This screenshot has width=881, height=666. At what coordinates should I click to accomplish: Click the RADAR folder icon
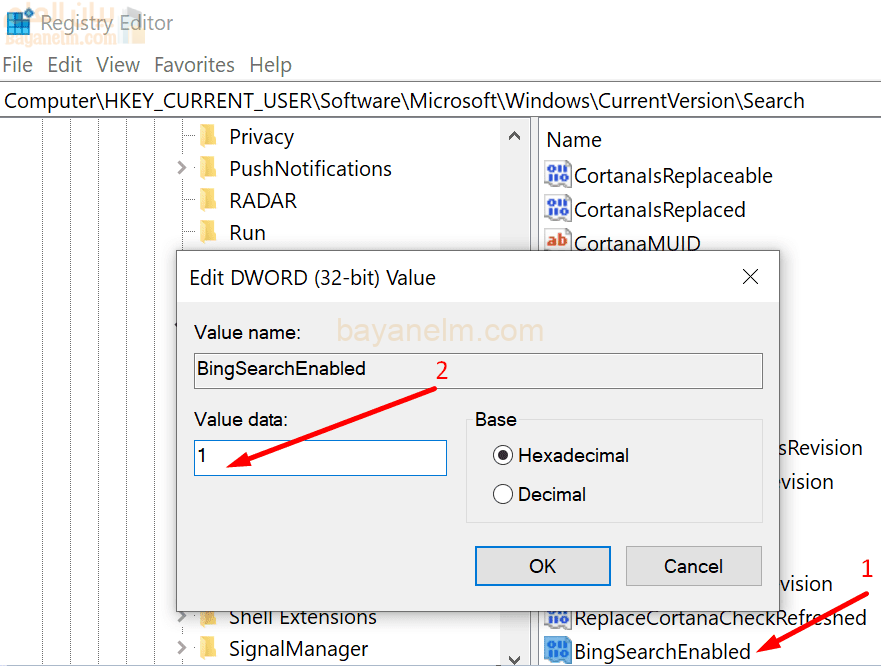pos(208,200)
